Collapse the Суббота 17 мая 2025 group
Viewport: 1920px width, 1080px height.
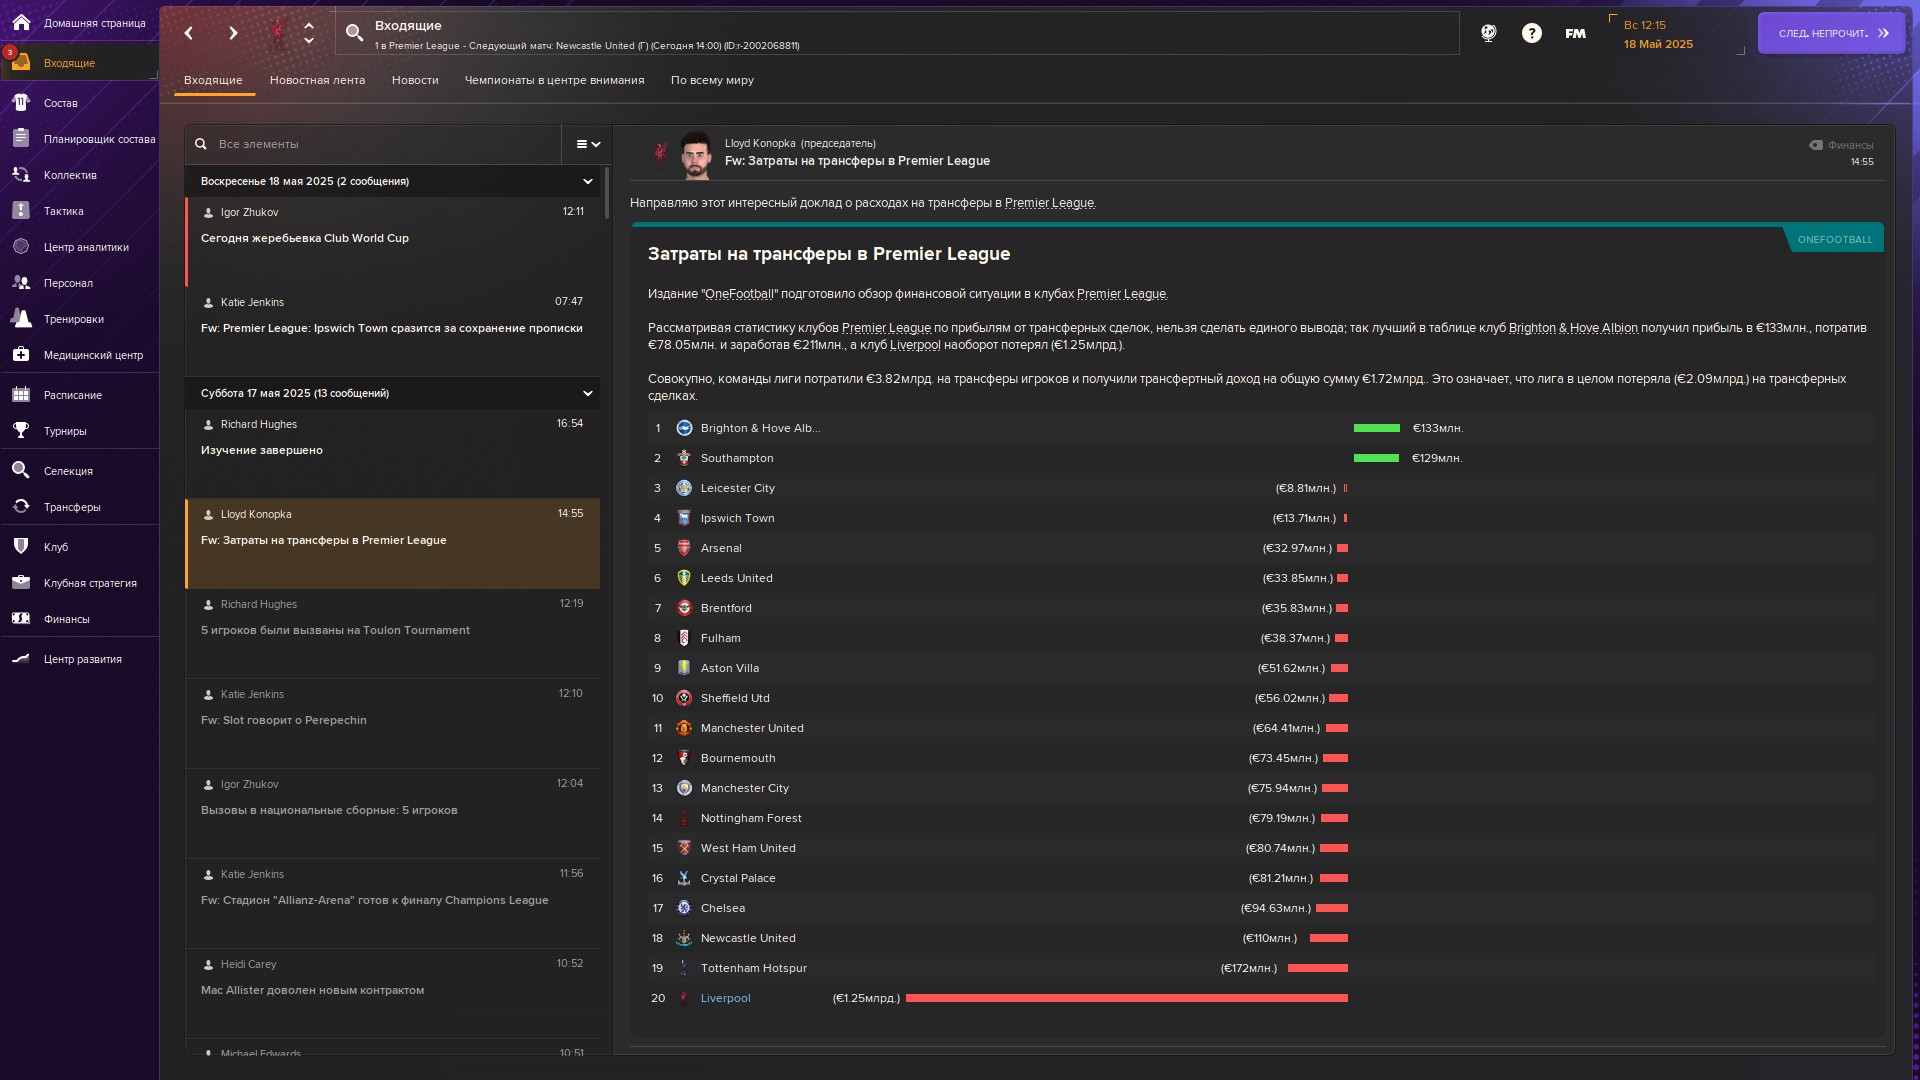tap(588, 393)
